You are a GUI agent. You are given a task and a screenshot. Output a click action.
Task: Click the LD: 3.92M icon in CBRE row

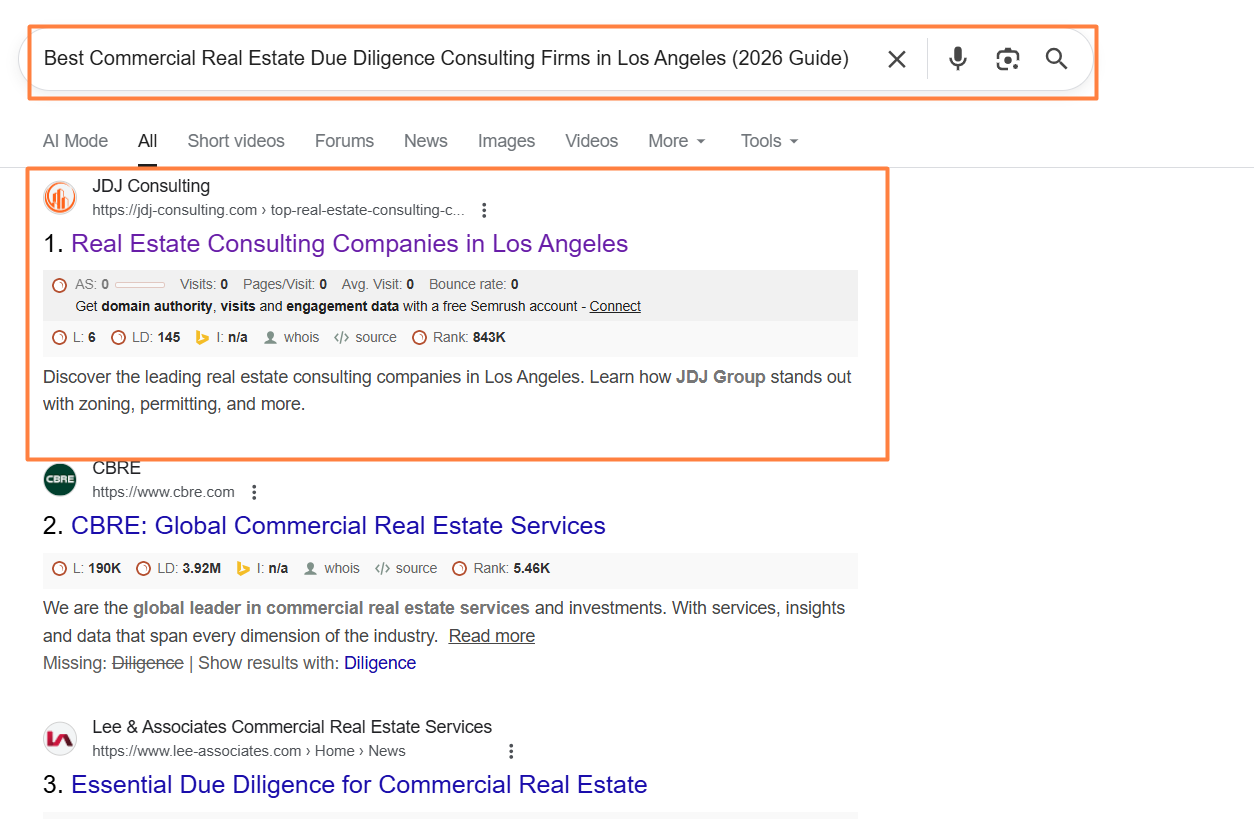pyautogui.click(x=143, y=569)
